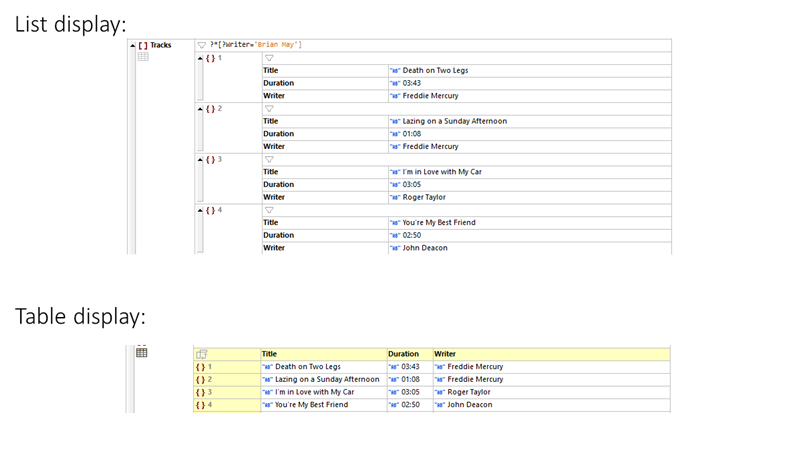Click the list display icon beside table view
Viewport: 800px width, 449px height.
[x=142, y=352]
